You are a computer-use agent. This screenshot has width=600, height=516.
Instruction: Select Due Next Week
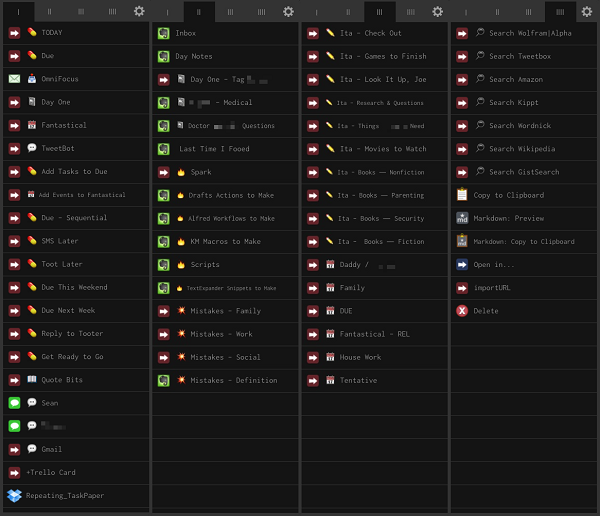pos(76,311)
